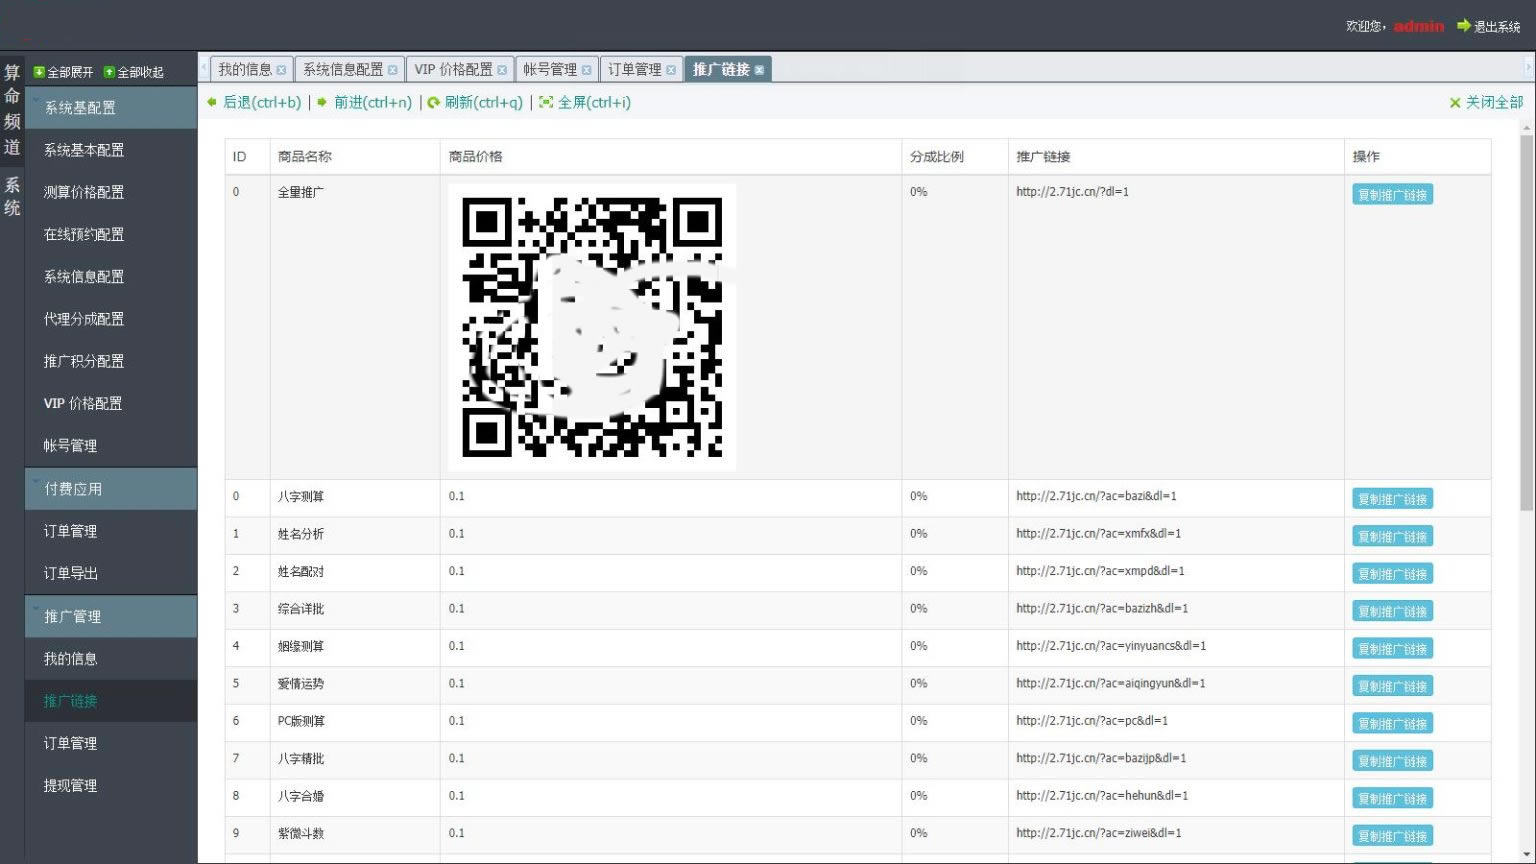
Task: Click the link text http://2.71jc.cn/?dl=1
Action: click(1072, 192)
